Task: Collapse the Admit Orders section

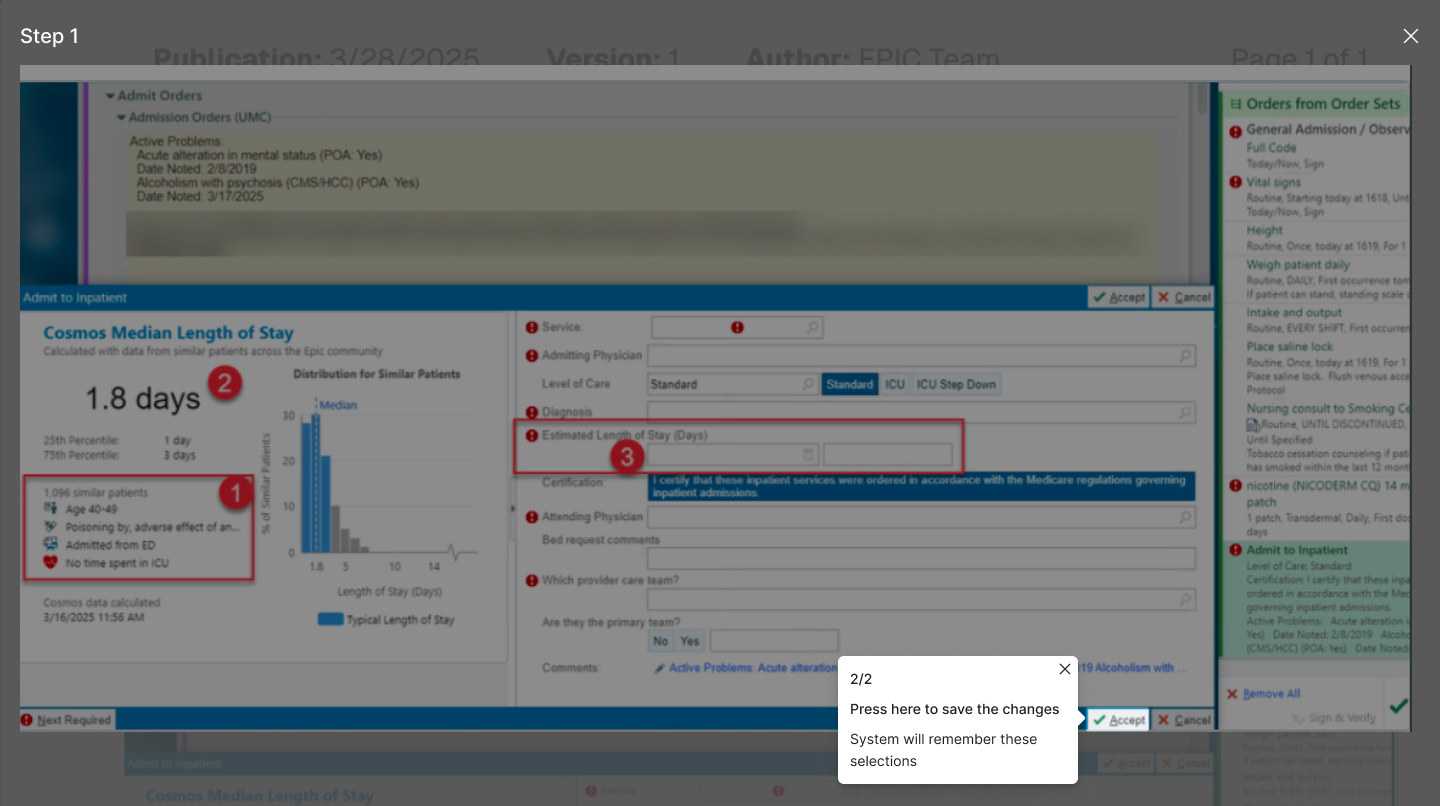Action: (110, 96)
